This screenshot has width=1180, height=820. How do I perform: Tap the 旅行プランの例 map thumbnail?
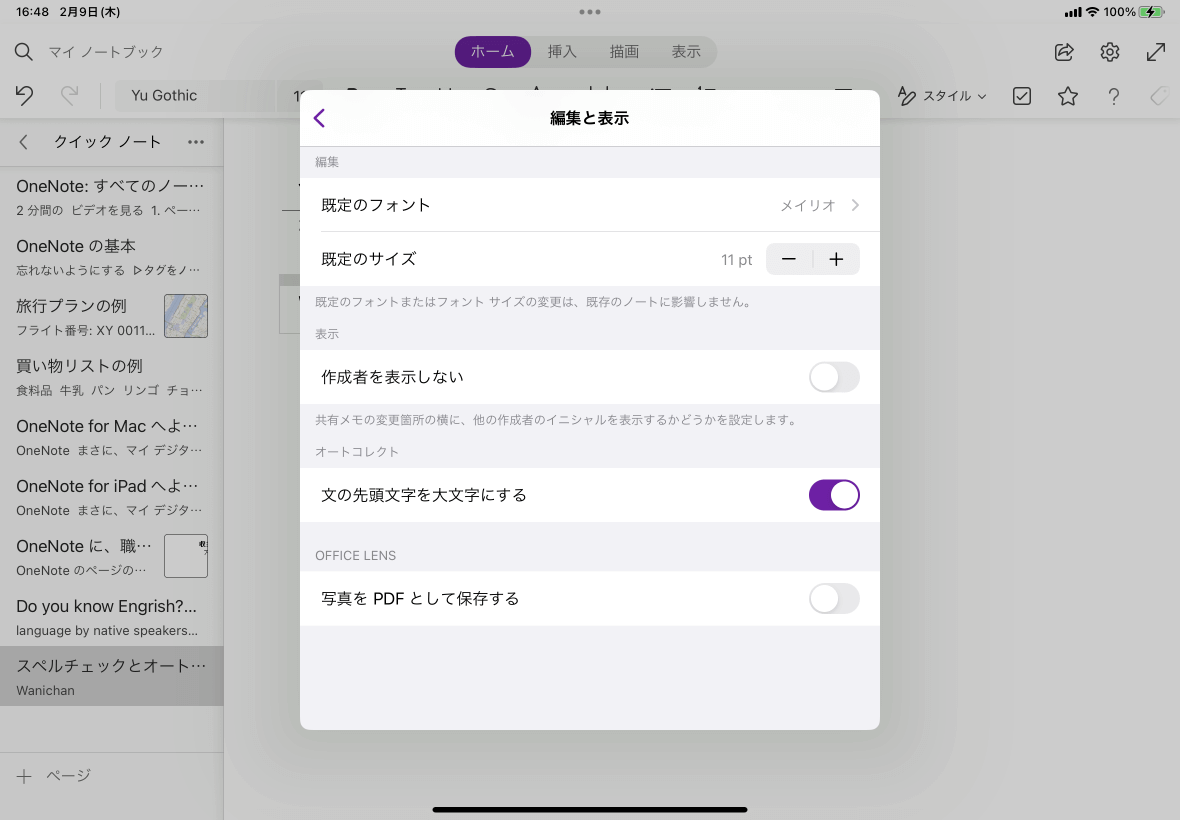pos(186,316)
